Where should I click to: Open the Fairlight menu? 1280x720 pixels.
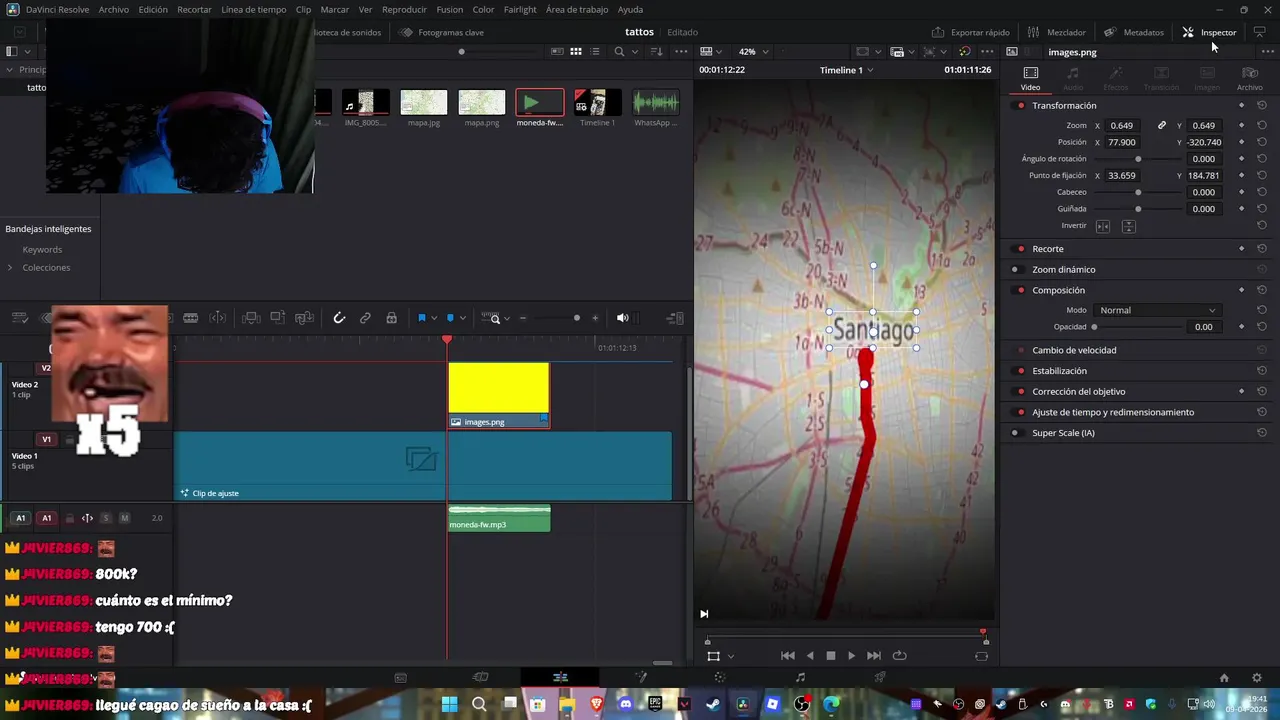520,9
